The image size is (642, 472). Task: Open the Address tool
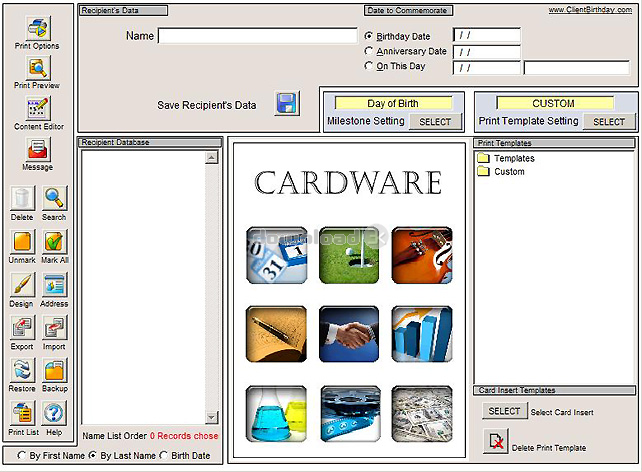[x=54, y=285]
